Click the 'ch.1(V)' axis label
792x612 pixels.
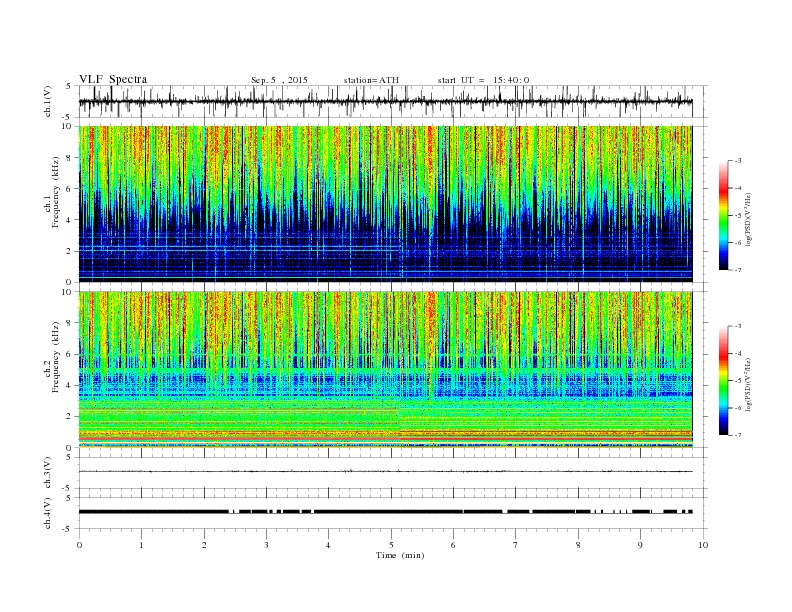tap(47, 101)
